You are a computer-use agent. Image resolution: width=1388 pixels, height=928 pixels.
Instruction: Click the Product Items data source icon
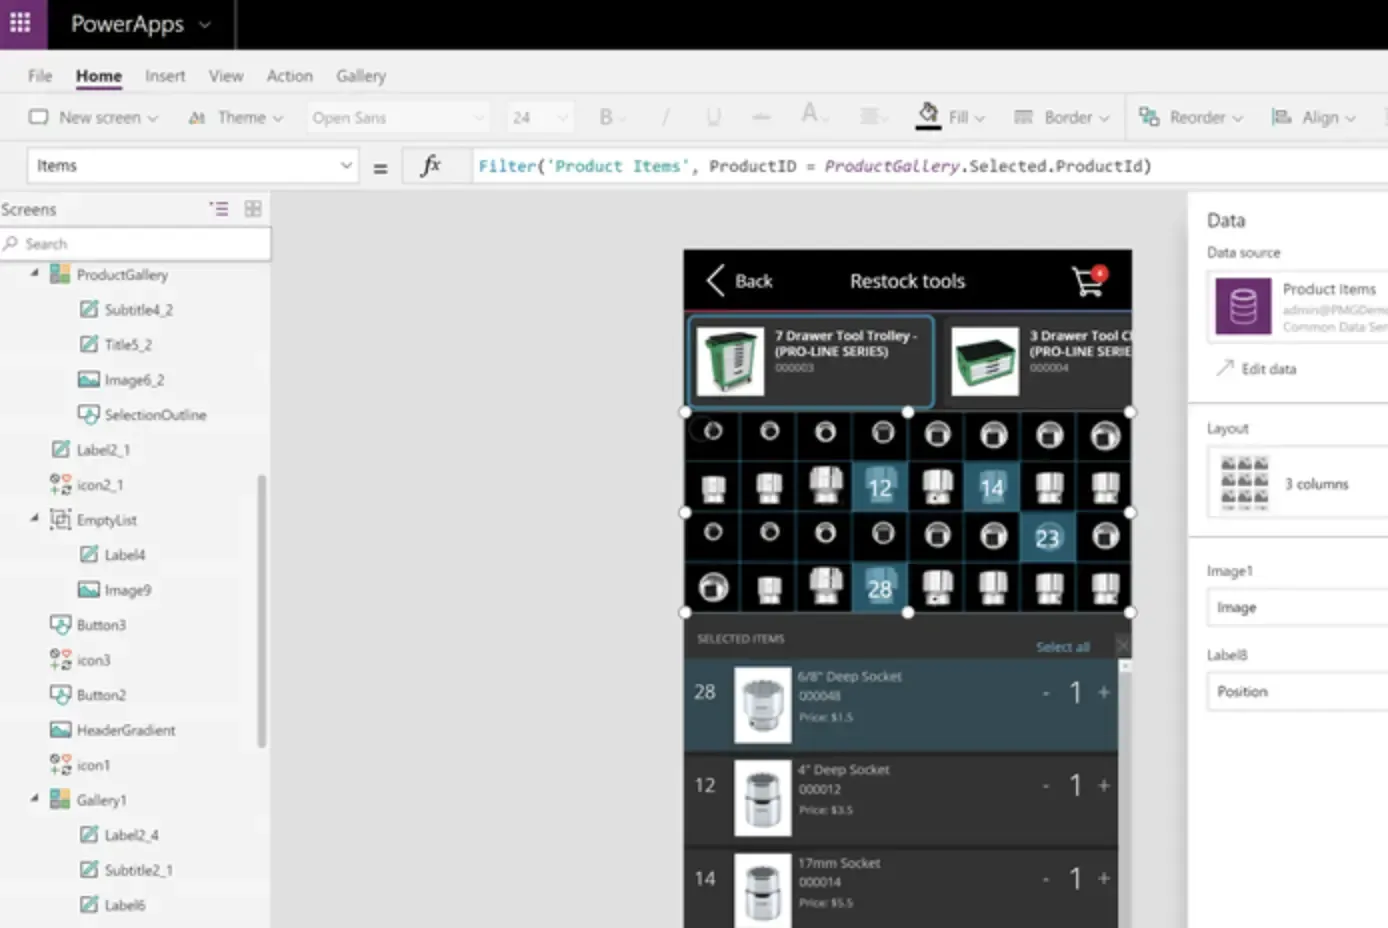(1242, 306)
